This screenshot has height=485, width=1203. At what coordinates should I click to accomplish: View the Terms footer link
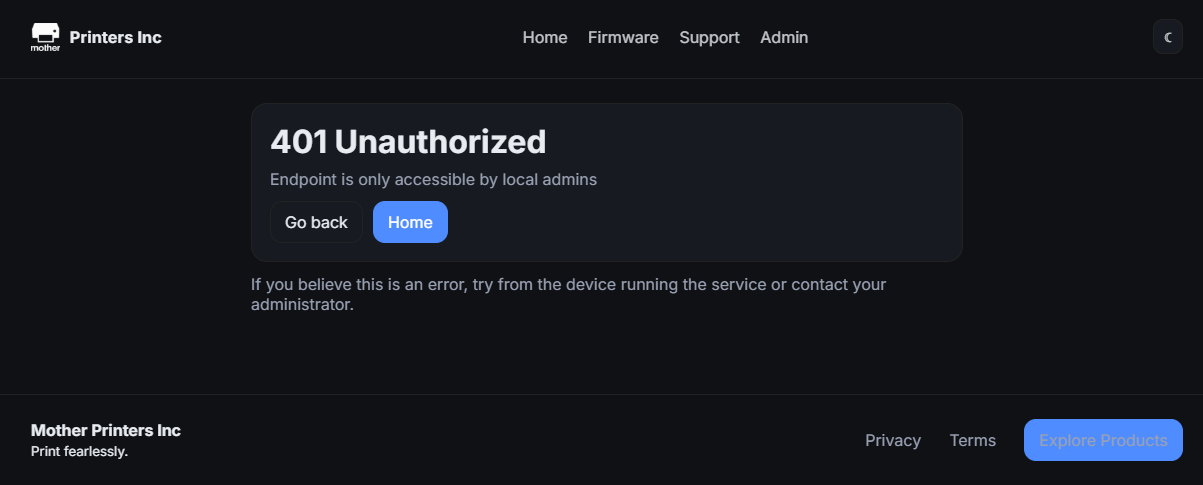pyautogui.click(x=972, y=440)
